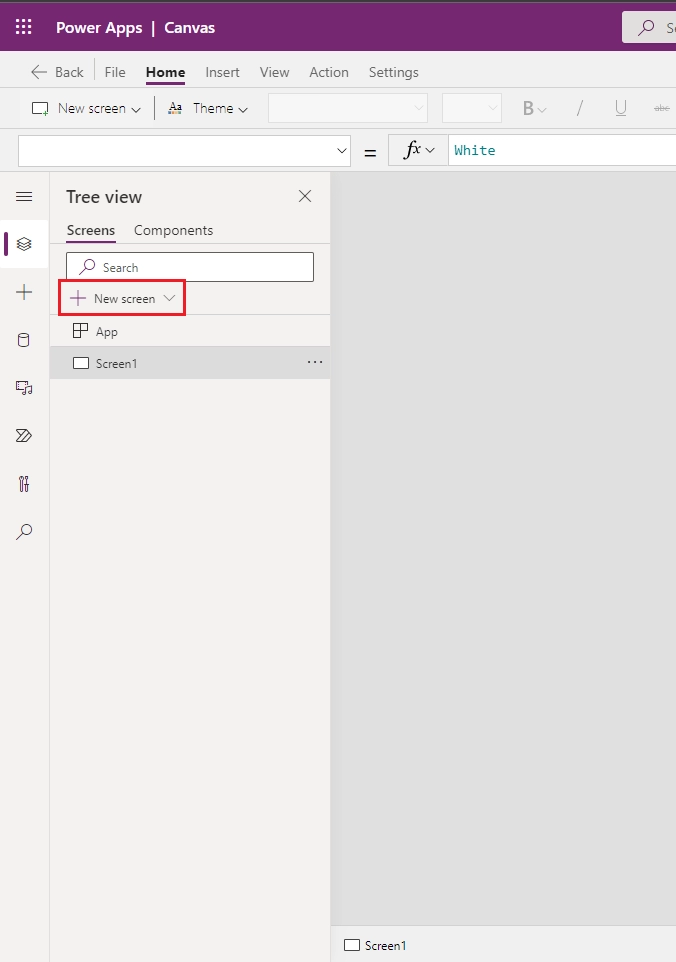Toggle the hamburger menu in left sidebar
Screen dimensions: 676x962
click(x=24, y=196)
